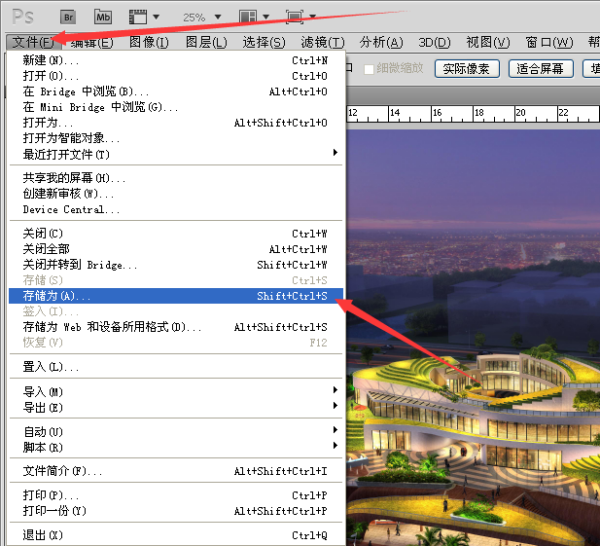Viewport: 600px width, 546px height.
Task: Select 在 Mini Bridge 中浏览(G)...
Action: pos(176,107)
